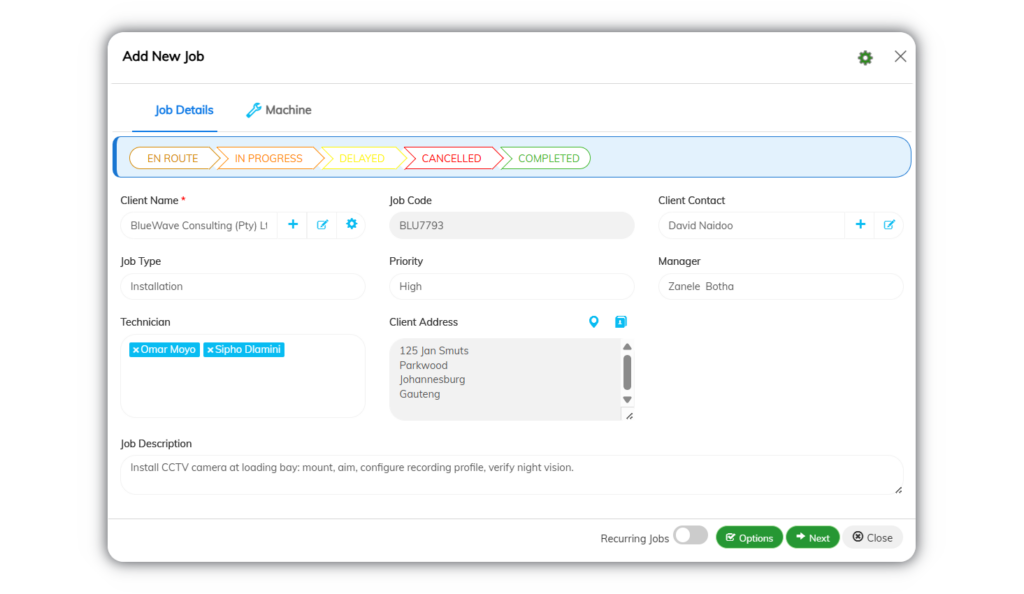
Task: Toggle the Recurring Jobs switch
Action: pos(691,535)
